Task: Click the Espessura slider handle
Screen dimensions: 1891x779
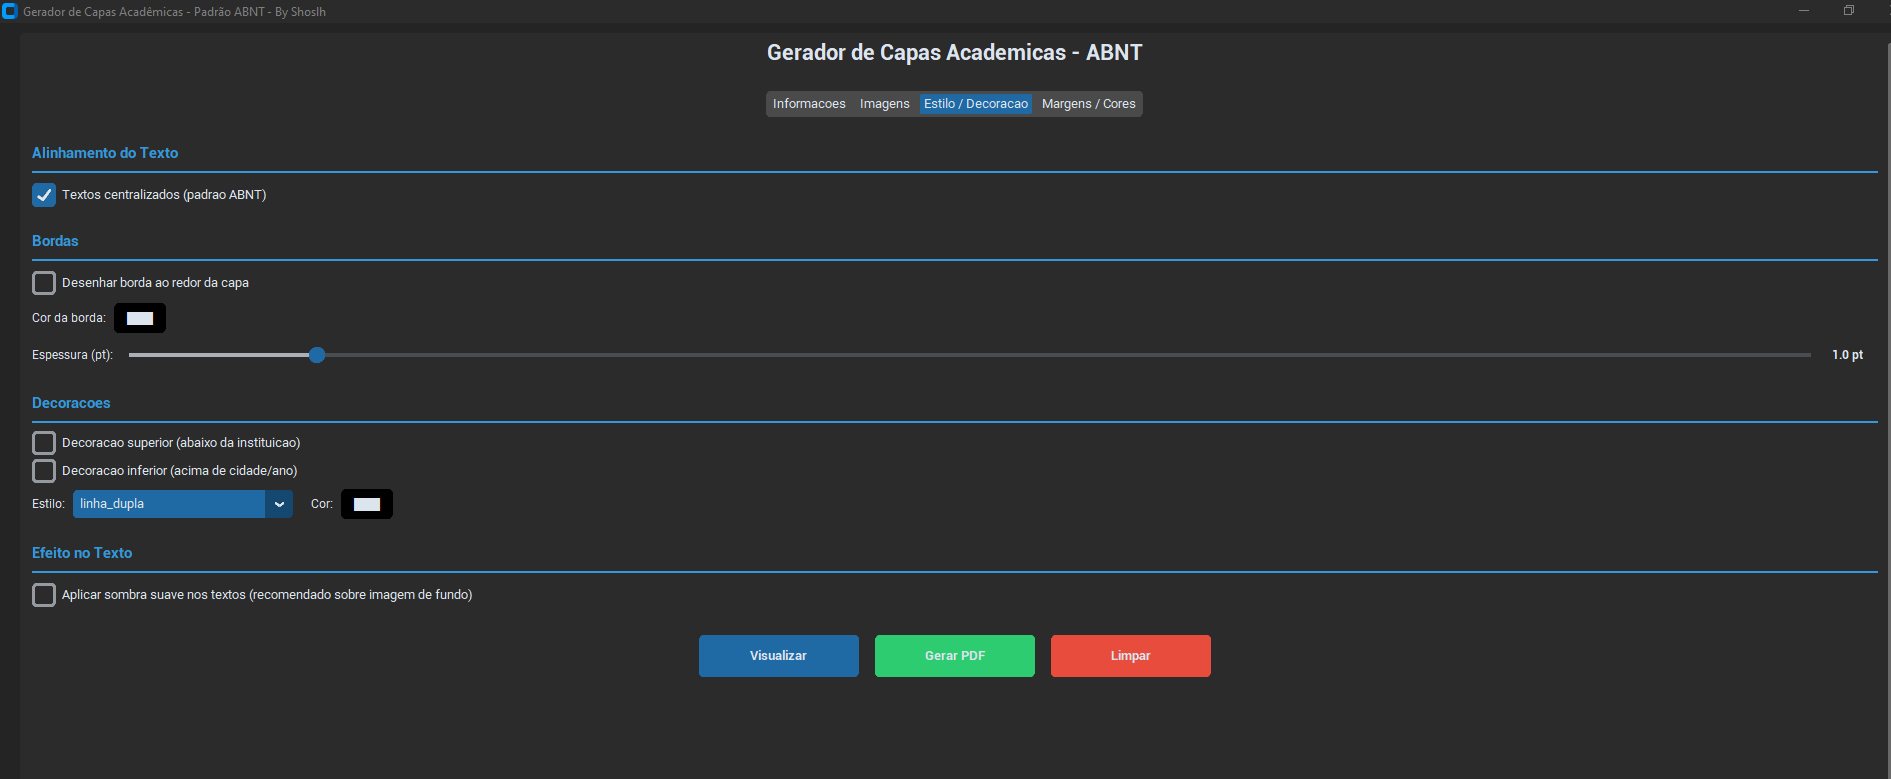Action: point(317,355)
